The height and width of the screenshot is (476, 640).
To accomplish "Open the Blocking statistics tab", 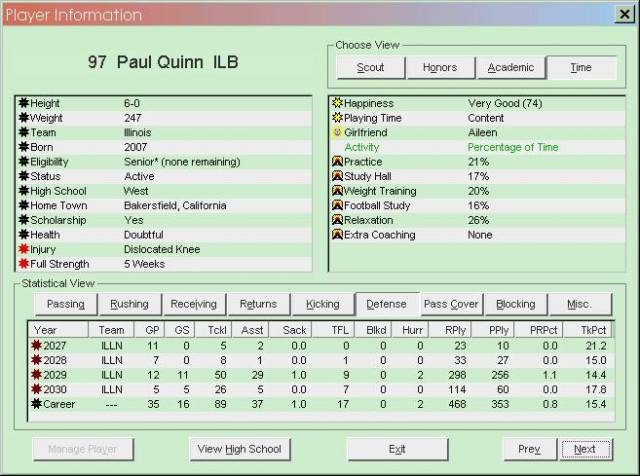I will click(x=516, y=304).
